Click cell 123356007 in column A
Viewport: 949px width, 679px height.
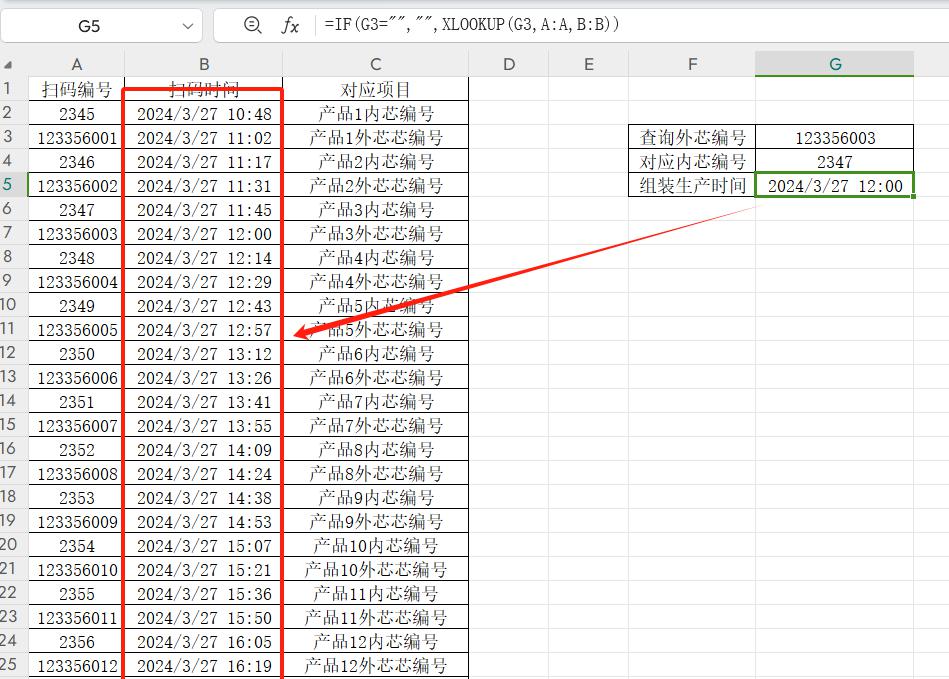click(x=76, y=425)
